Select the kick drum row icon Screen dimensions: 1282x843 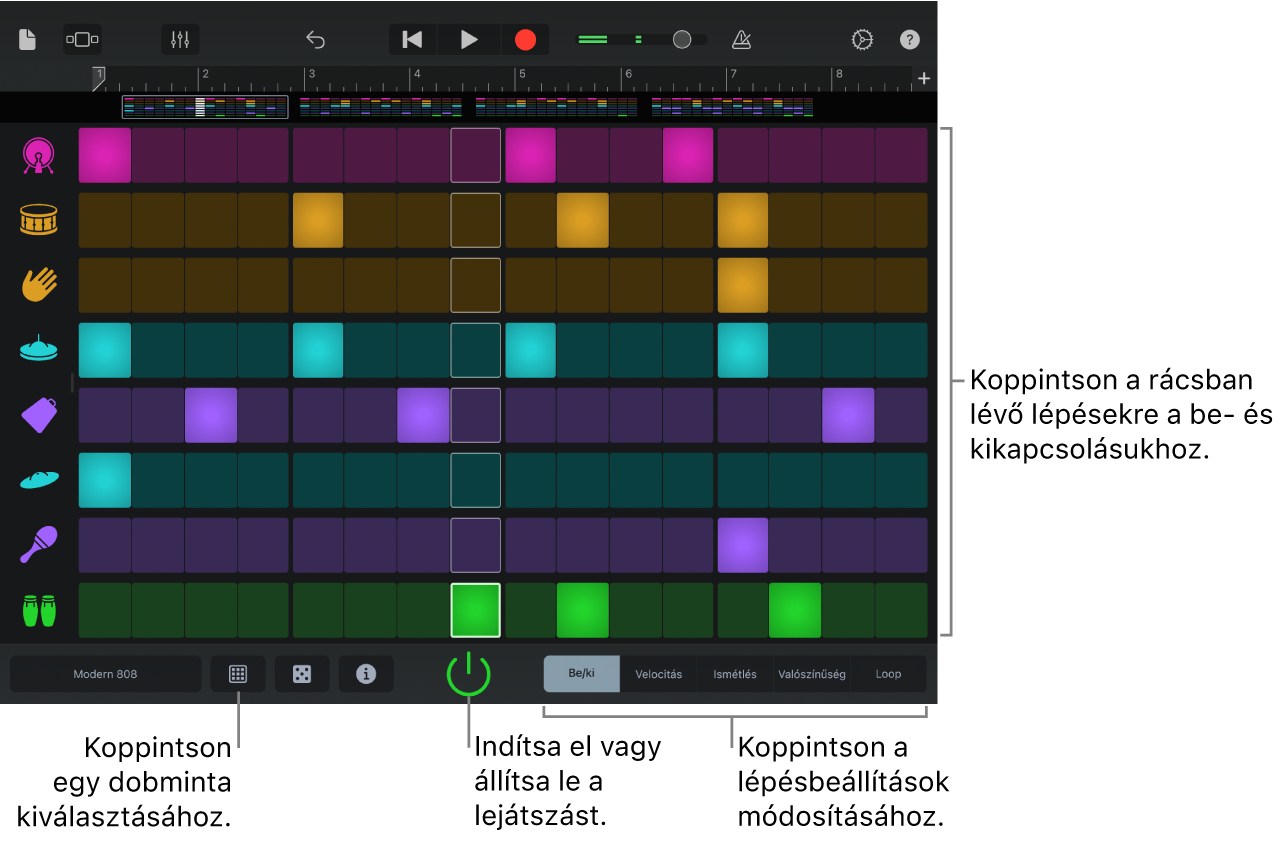39,155
